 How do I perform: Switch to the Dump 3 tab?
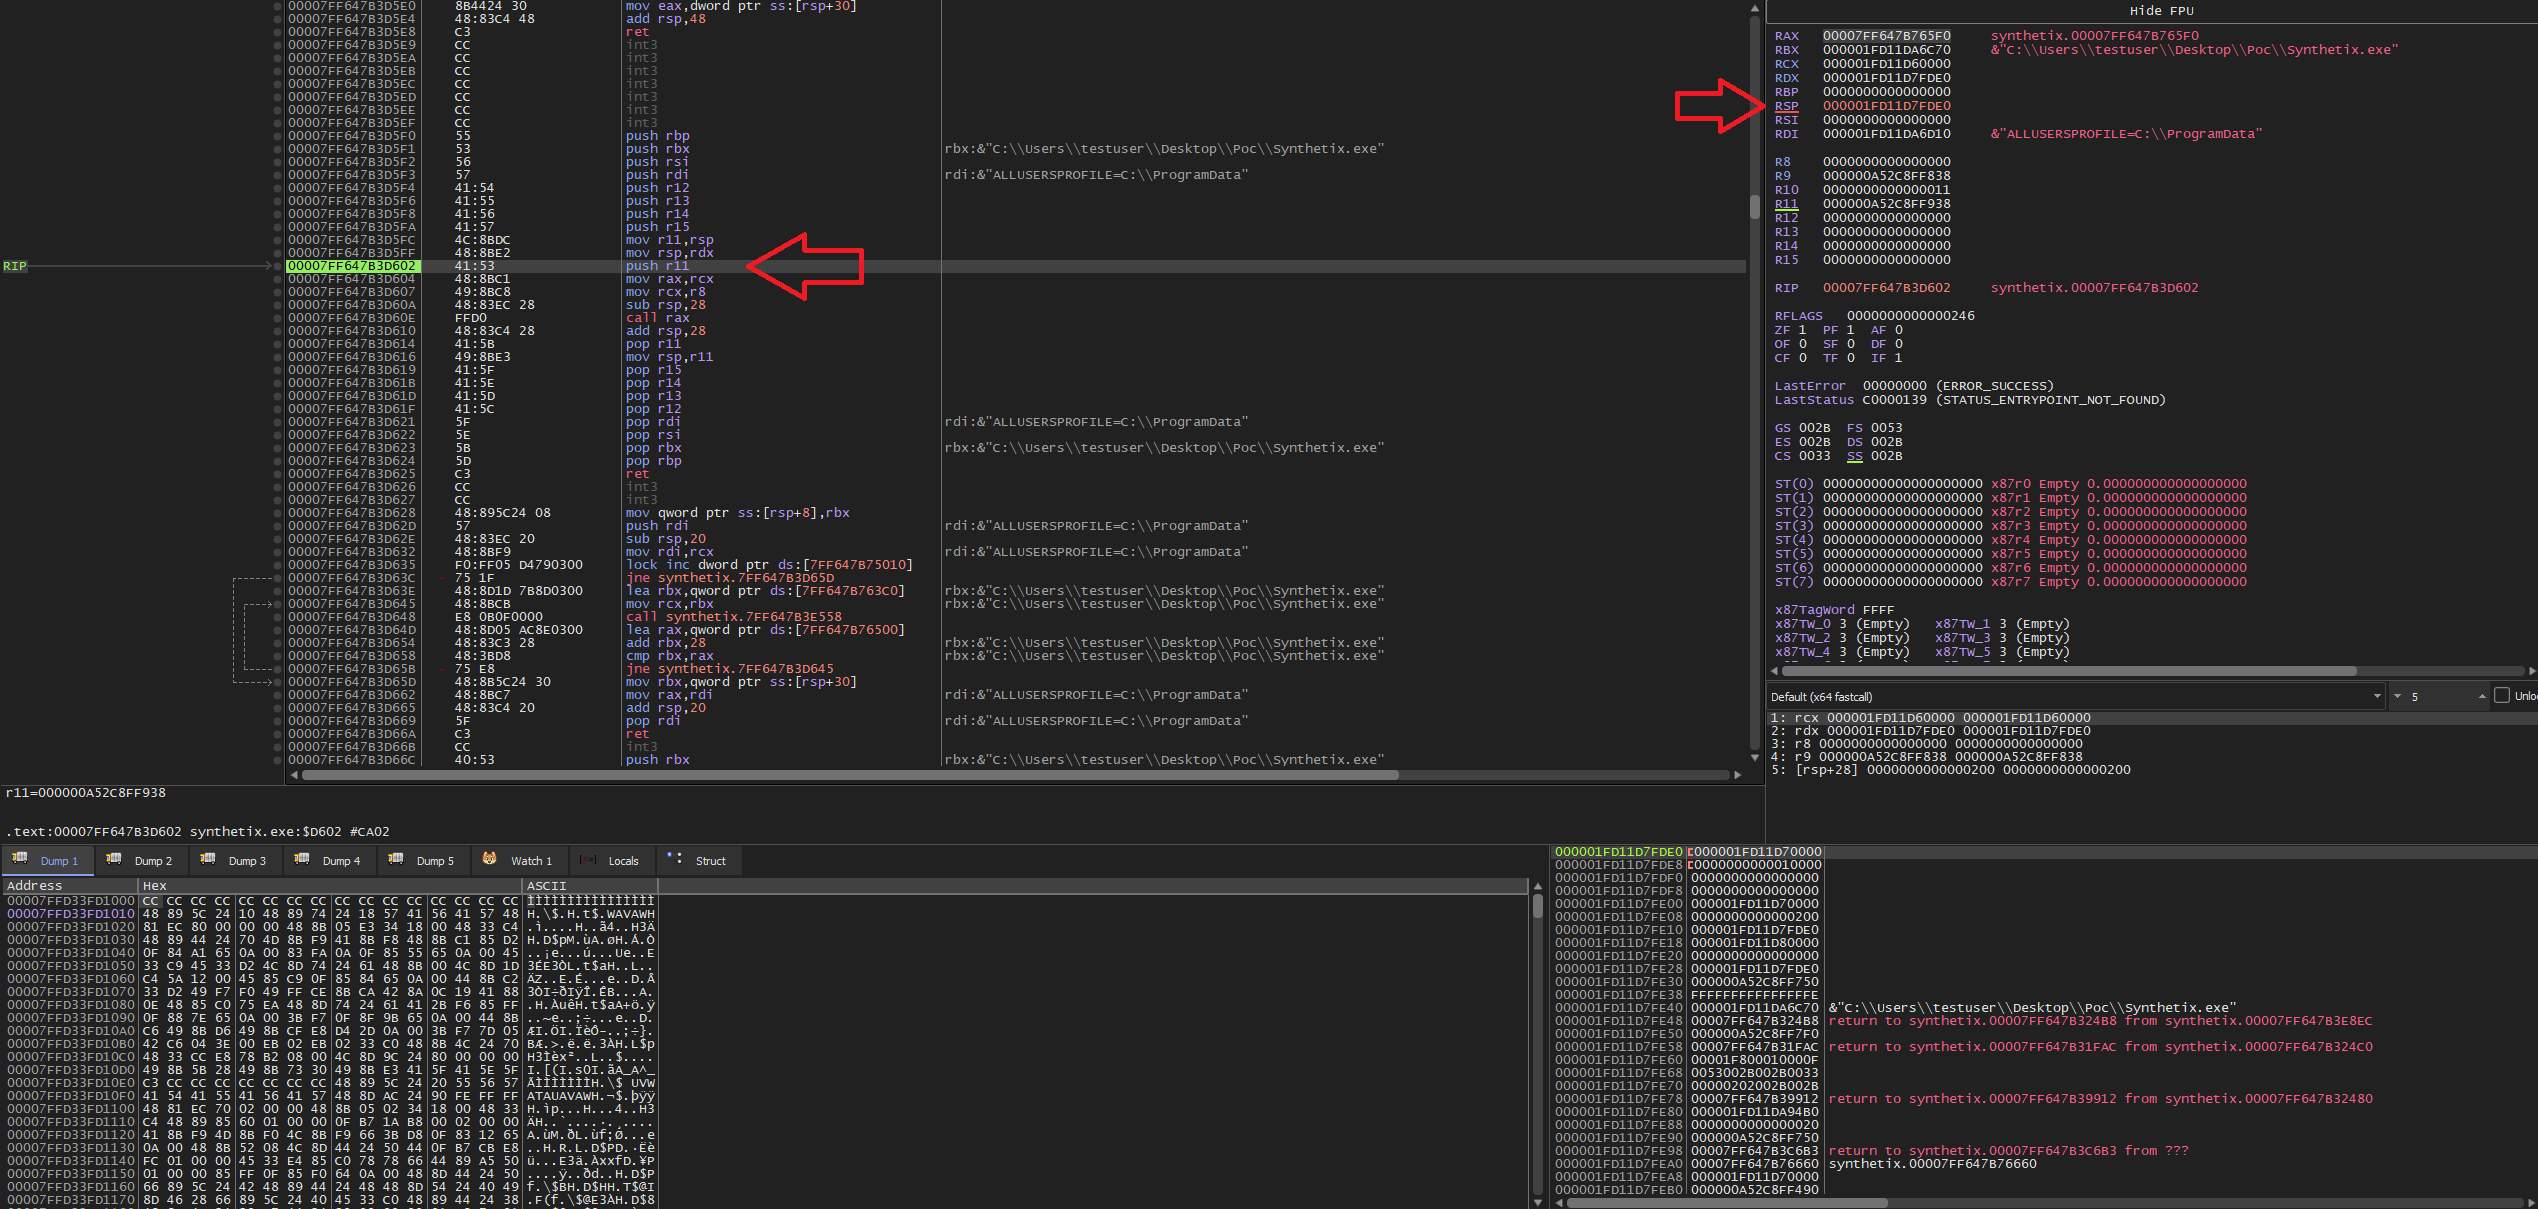[234, 860]
